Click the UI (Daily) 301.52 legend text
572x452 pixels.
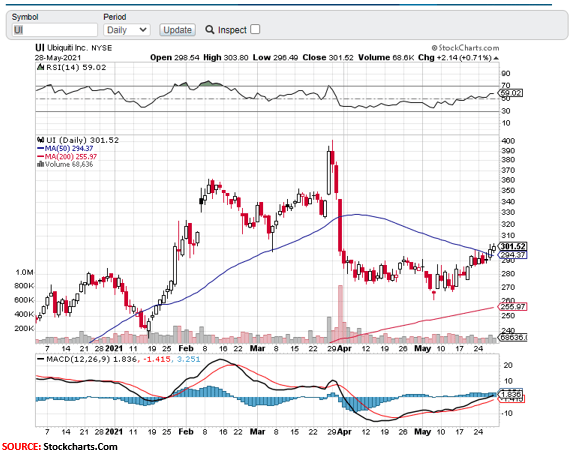tap(82, 140)
